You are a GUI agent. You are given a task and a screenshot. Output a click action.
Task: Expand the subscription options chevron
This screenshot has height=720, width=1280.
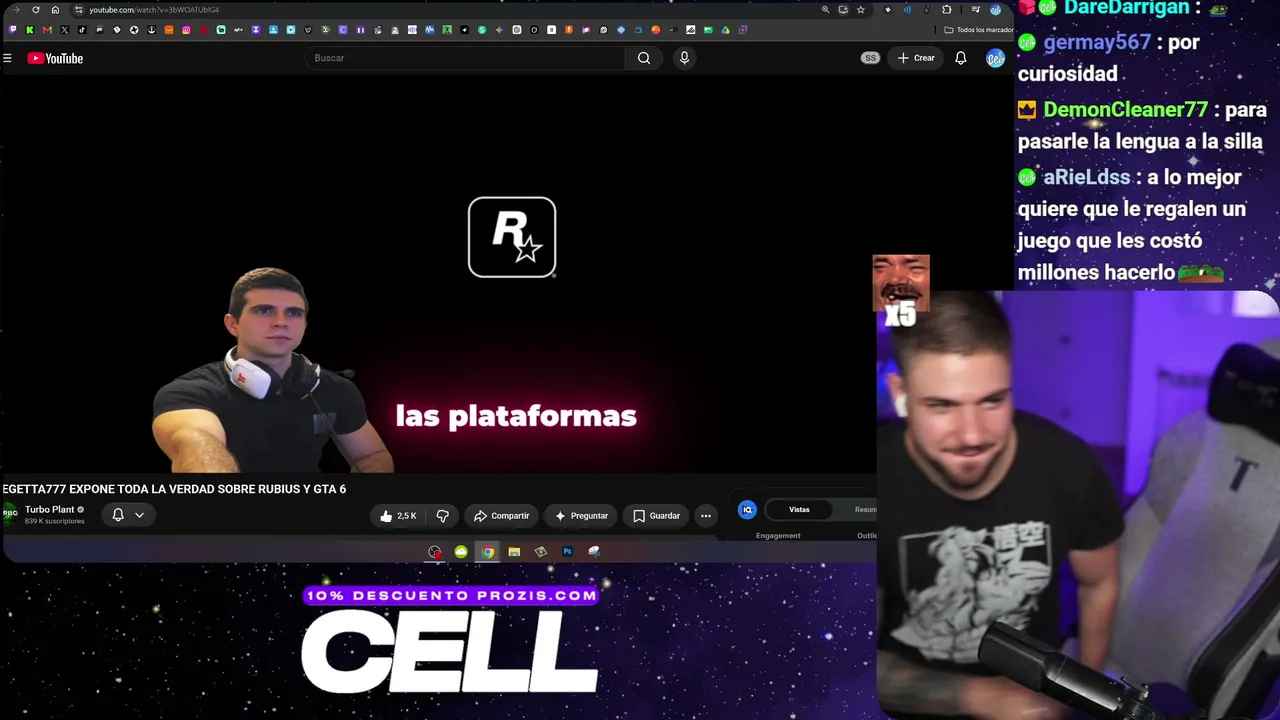[139, 515]
